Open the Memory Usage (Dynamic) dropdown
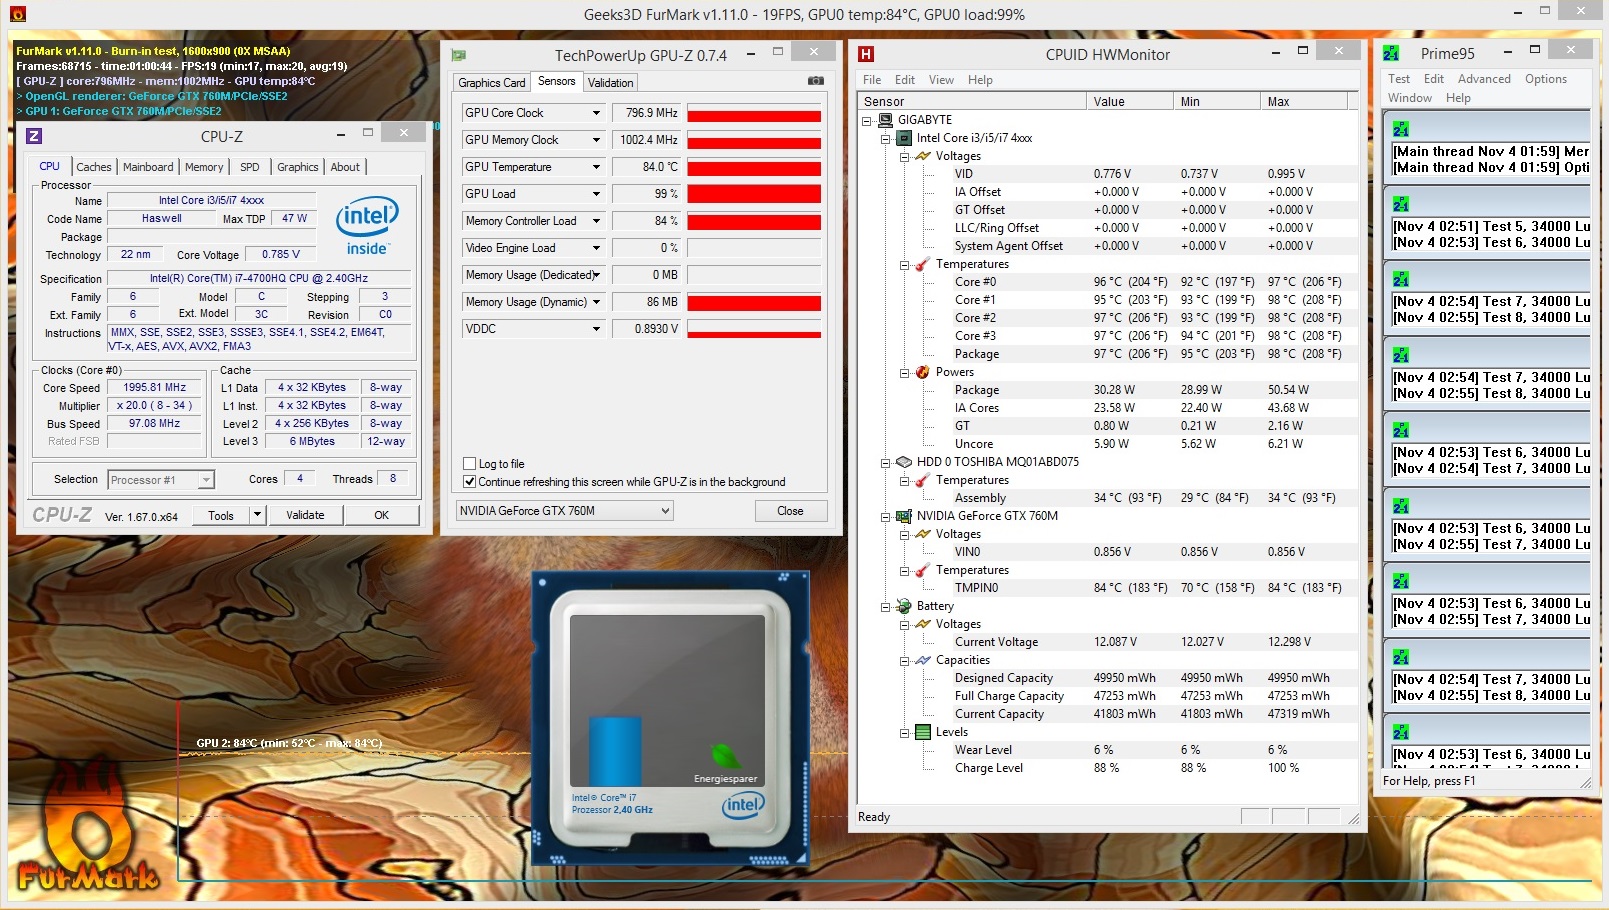The height and width of the screenshot is (910, 1609). click(x=596, y=302)
